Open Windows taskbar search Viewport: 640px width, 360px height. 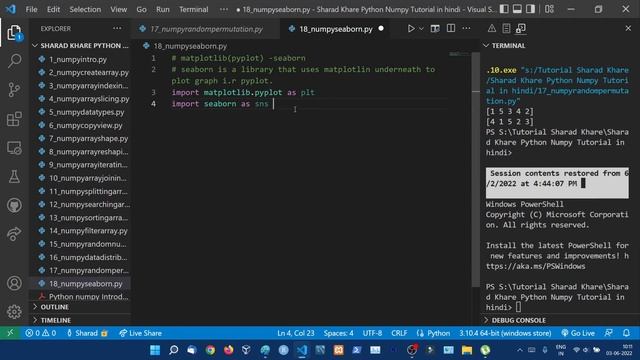click(x=173, y=350)
